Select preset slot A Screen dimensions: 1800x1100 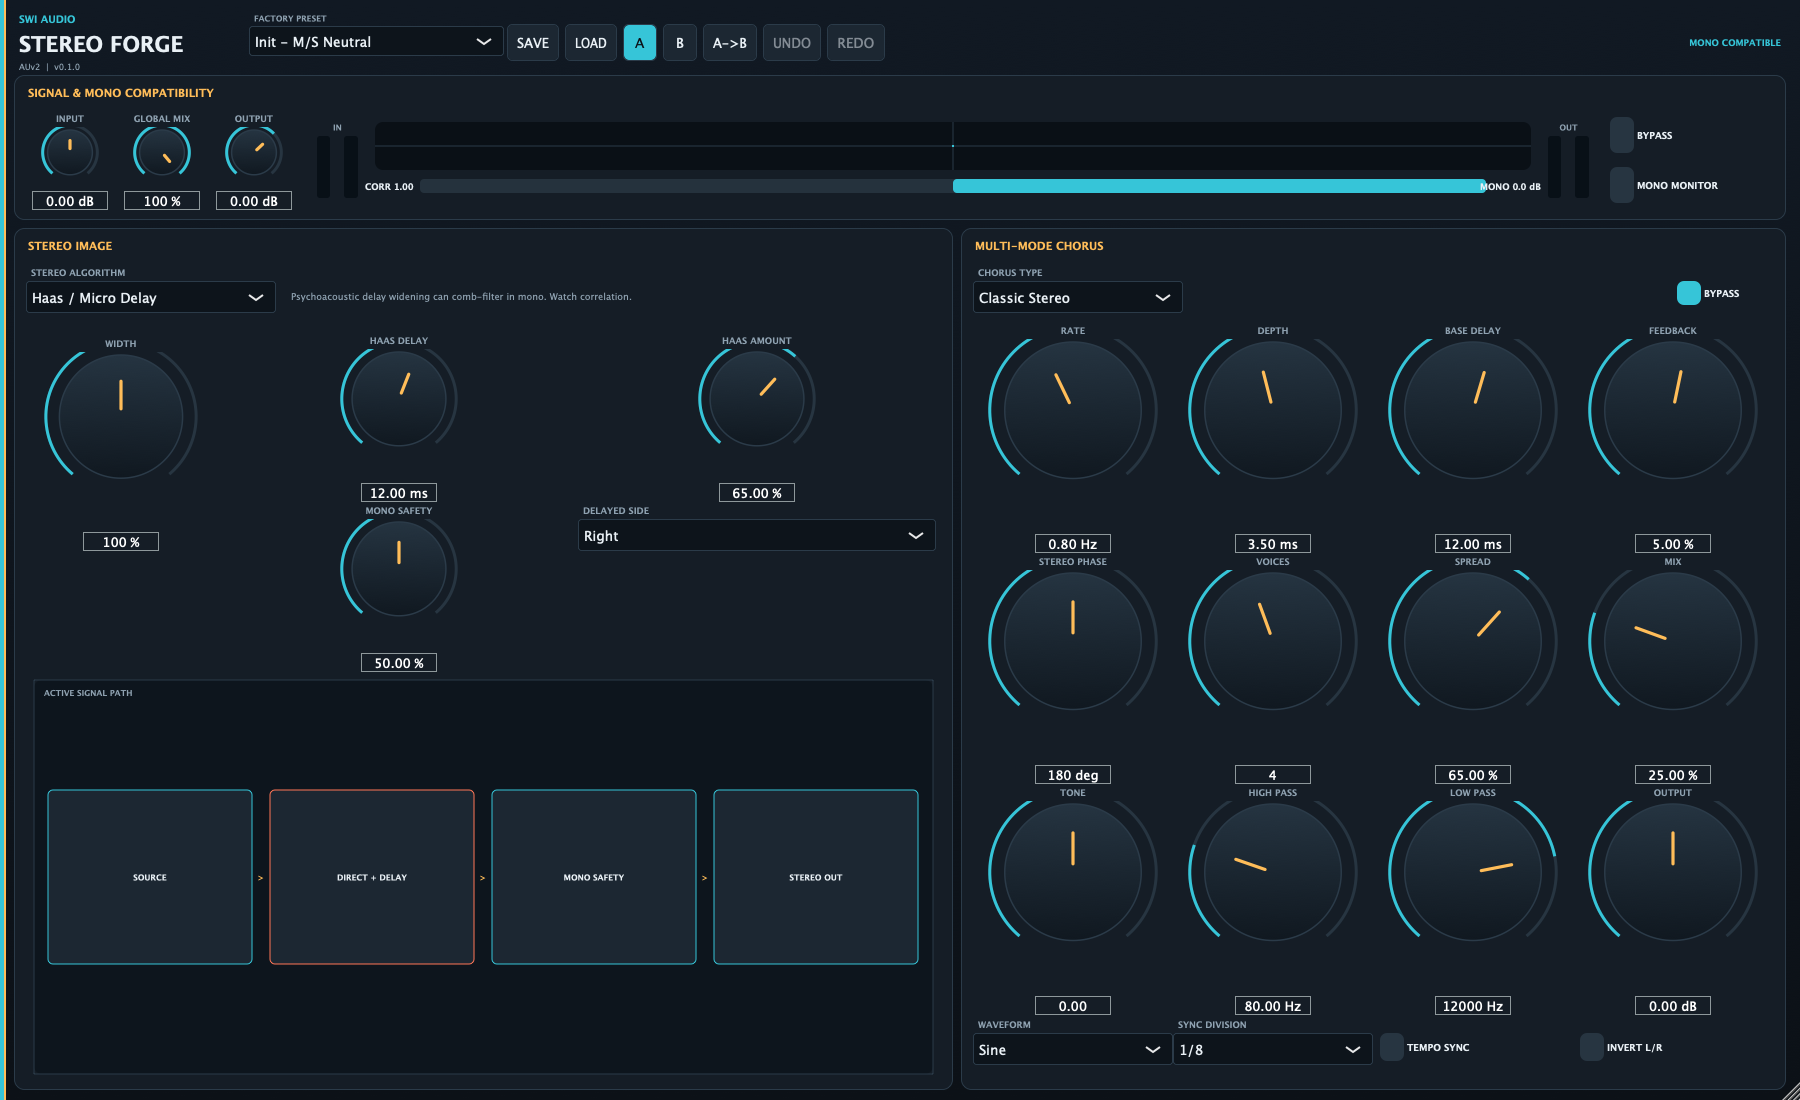[x=640, y=43]
